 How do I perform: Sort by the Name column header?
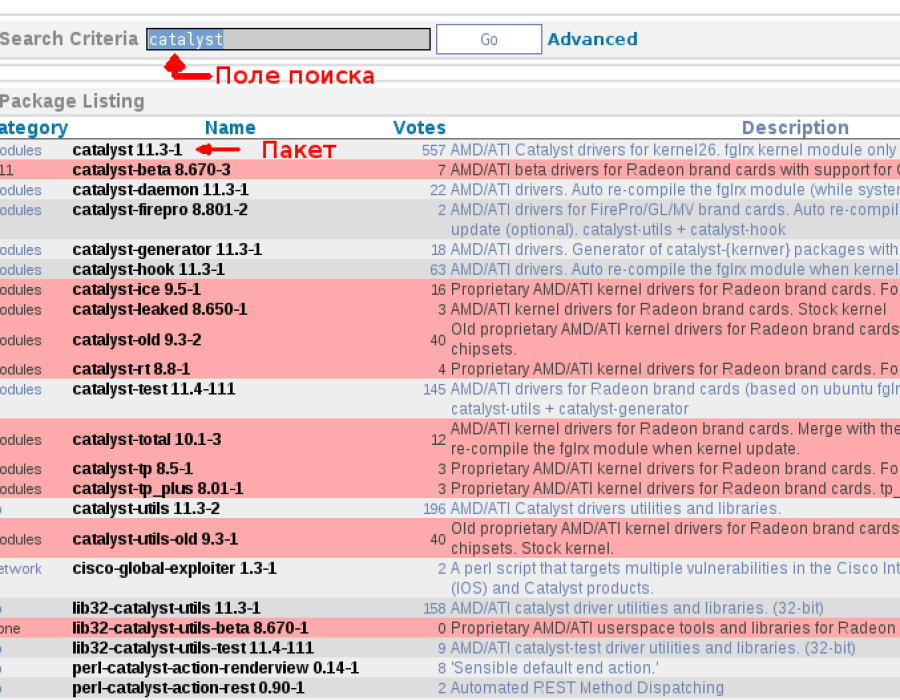[230, 127]
